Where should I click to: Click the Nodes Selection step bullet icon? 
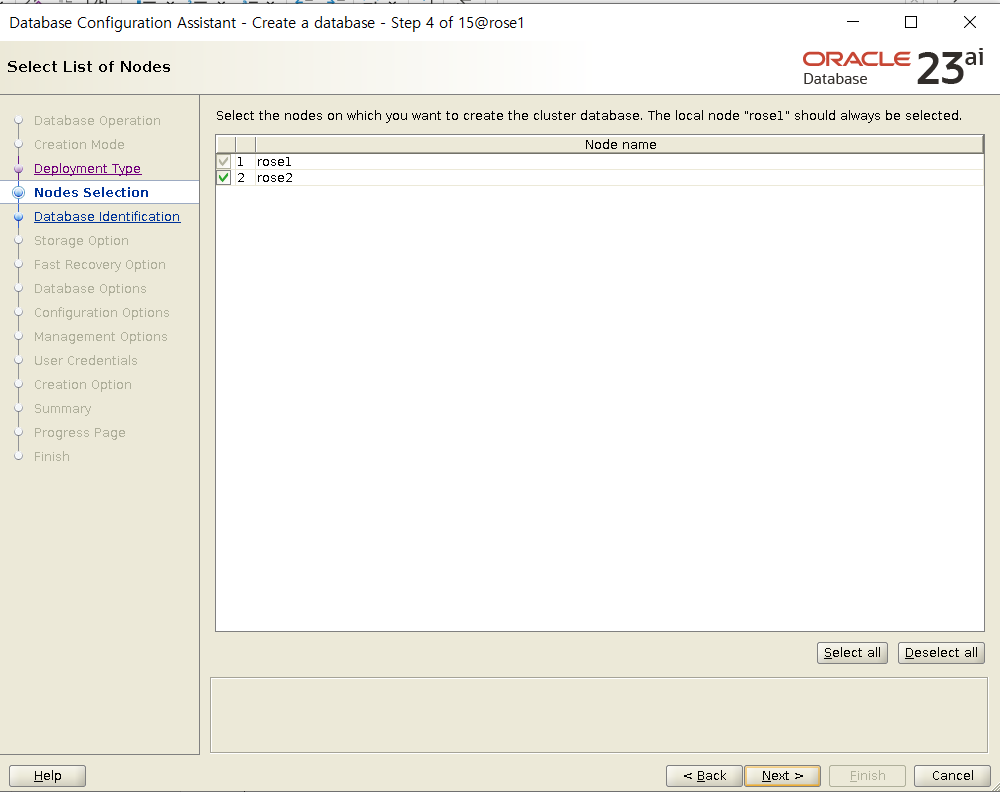18,193
